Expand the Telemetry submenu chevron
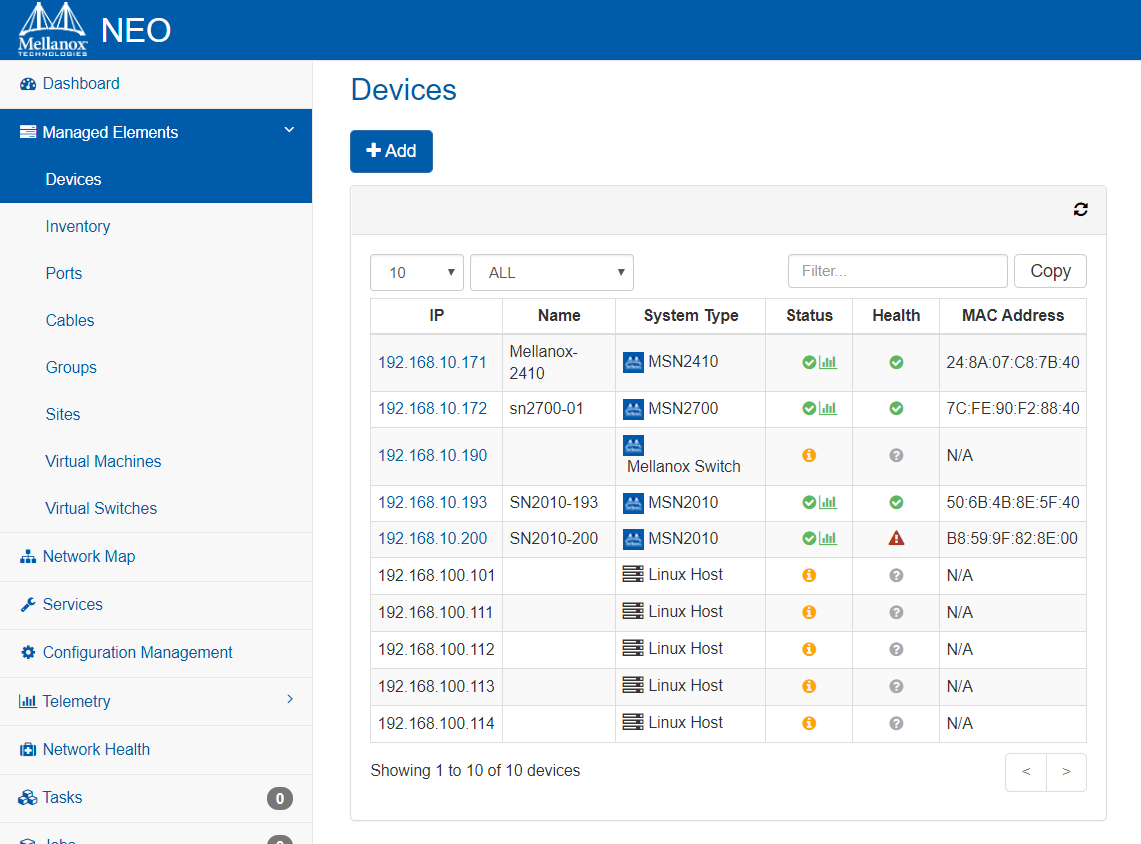The height and width of the screenshot is (844, 1141). 290,699
